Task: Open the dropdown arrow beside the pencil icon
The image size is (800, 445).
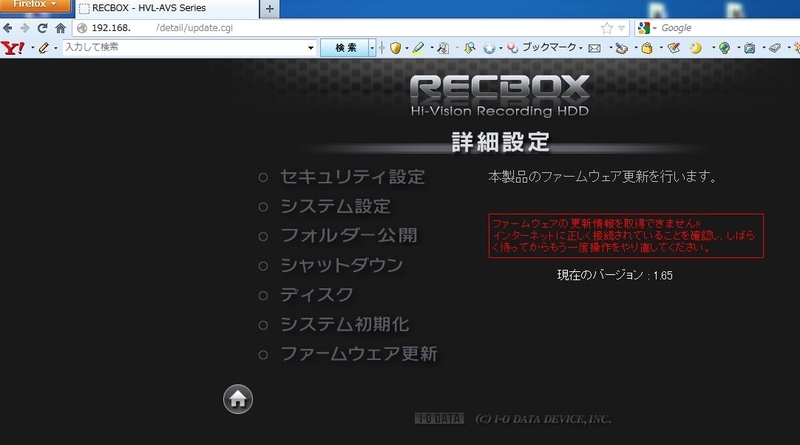Action: pos(55,48)
